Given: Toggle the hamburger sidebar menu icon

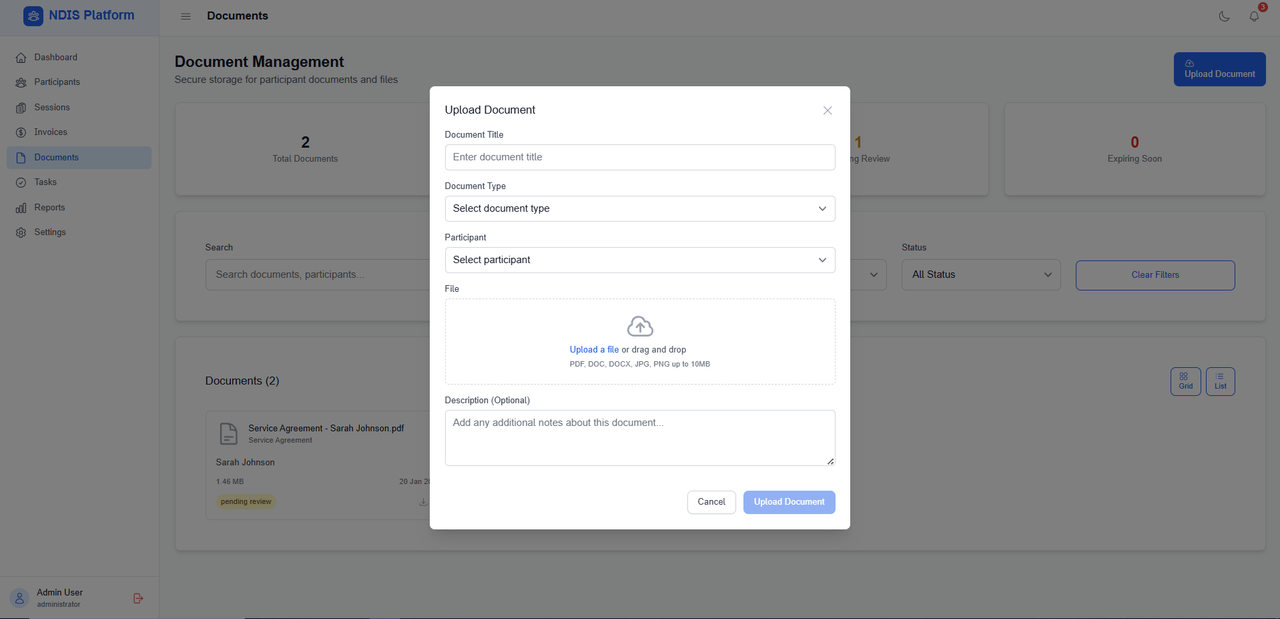Looking at the screenshot, I should click(x=186, y=16).
